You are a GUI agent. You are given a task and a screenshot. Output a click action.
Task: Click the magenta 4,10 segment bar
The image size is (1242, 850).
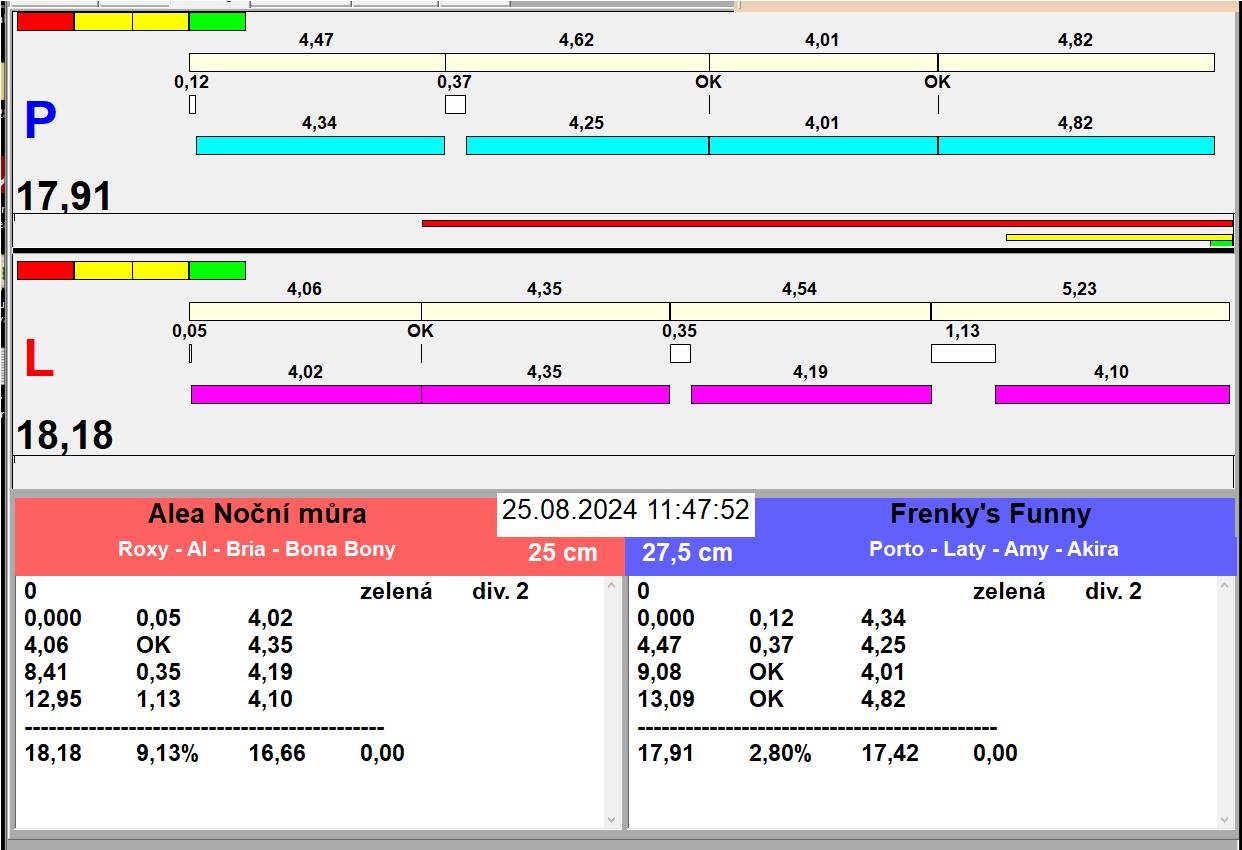click(x=1112, y=394)
